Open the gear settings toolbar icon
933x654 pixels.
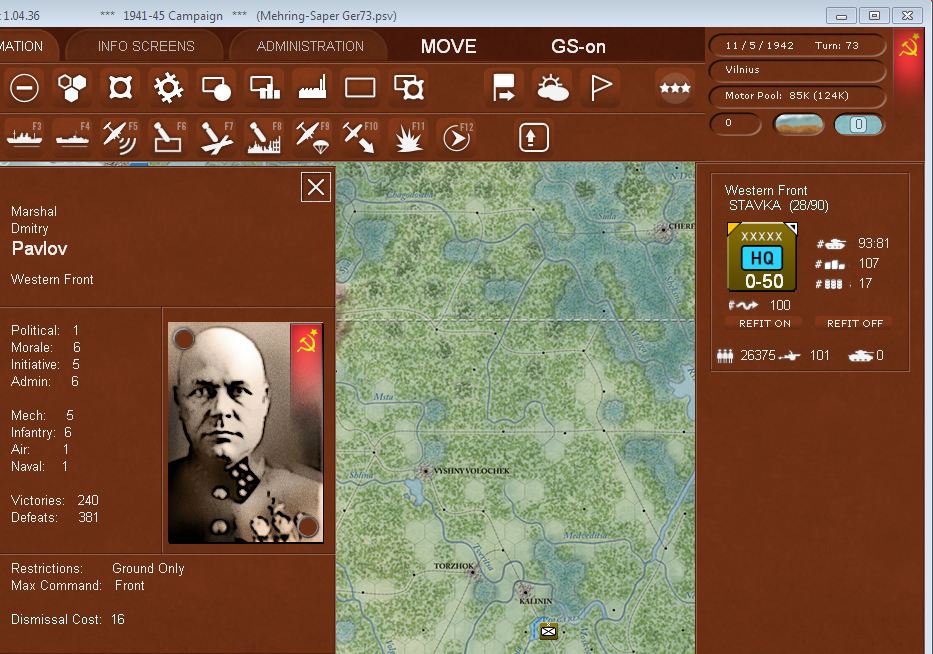[x=168, y=88]
